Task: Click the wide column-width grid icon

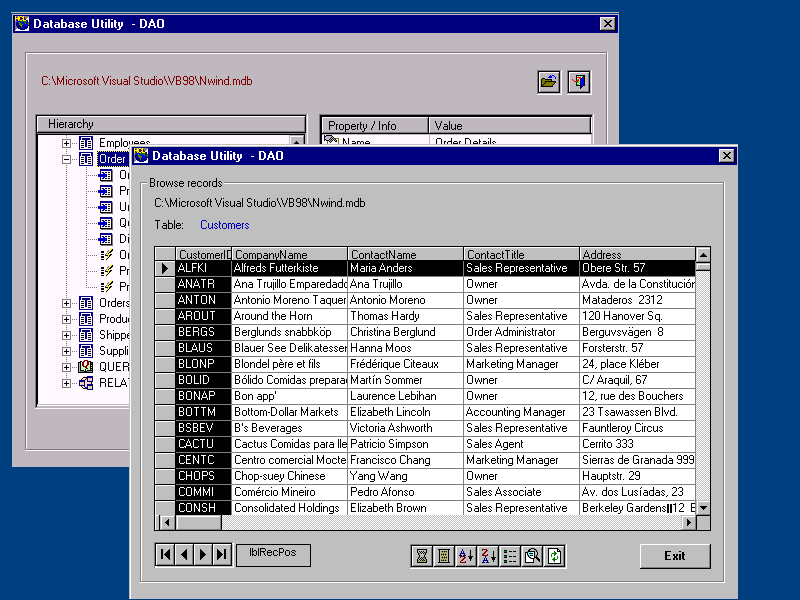Action: click(x=444, y=556)
